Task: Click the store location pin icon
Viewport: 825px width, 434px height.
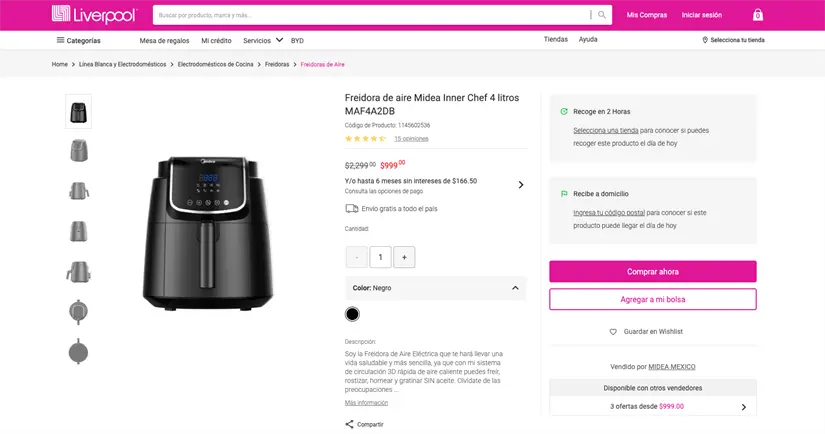Action: click(705, 40)
